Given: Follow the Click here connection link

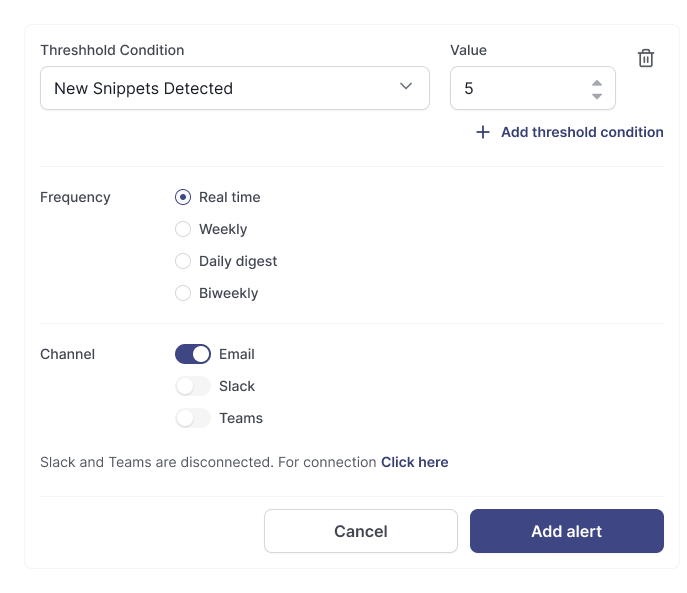Looking at the screenshot, I should click(x=414, y=462).
